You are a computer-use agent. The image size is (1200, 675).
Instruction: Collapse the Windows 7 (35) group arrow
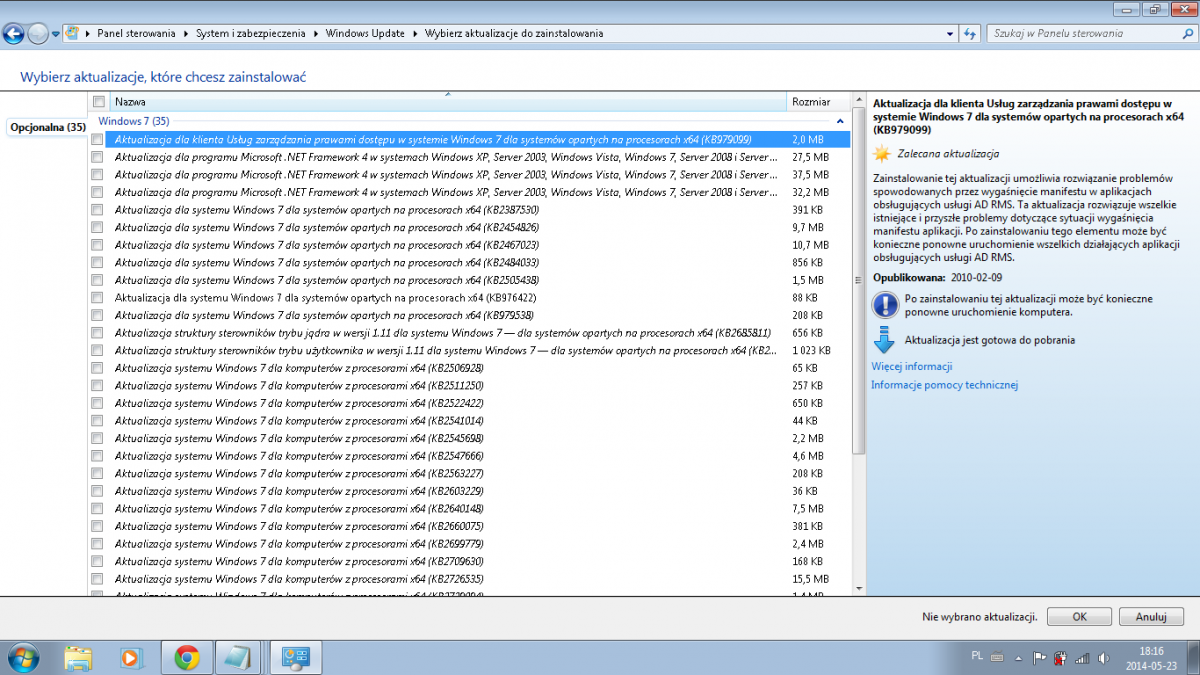pyautogui.click(x=842, y=121)
